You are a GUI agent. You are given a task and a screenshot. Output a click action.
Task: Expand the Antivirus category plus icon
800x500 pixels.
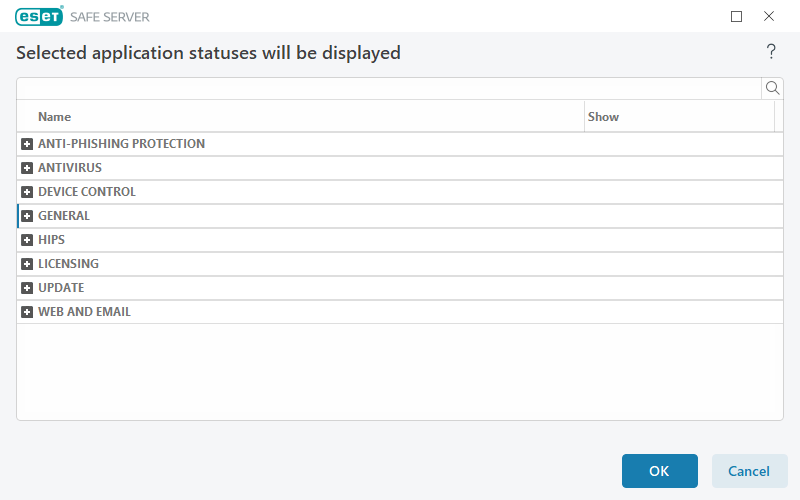(x=28, y=168)
